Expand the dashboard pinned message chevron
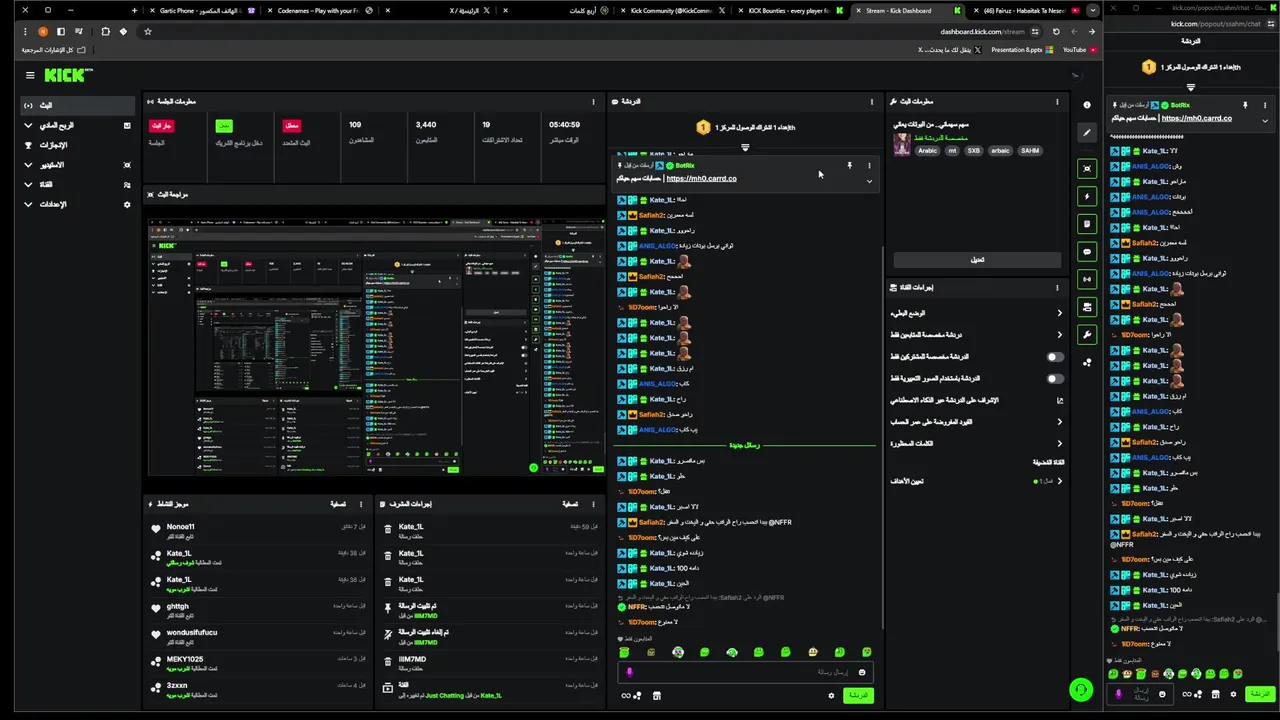 [x=869, y=182]
